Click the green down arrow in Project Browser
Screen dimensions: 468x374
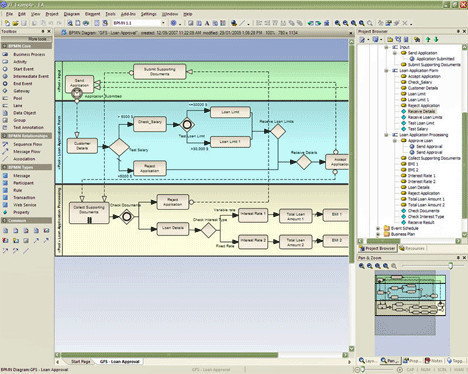(436, 40)
